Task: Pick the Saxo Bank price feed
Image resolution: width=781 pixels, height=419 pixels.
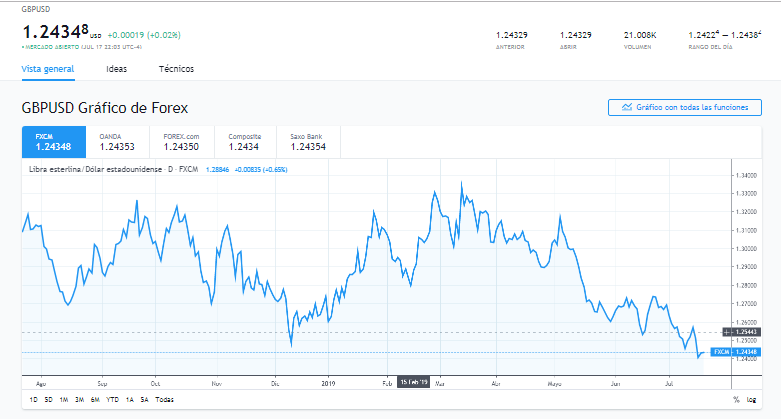Action: point(308,142)
